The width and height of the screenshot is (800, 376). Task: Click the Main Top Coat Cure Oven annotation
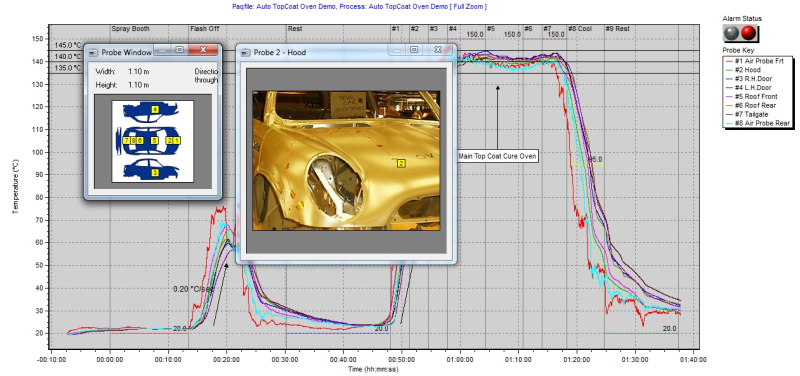click(x=497, y=157)
